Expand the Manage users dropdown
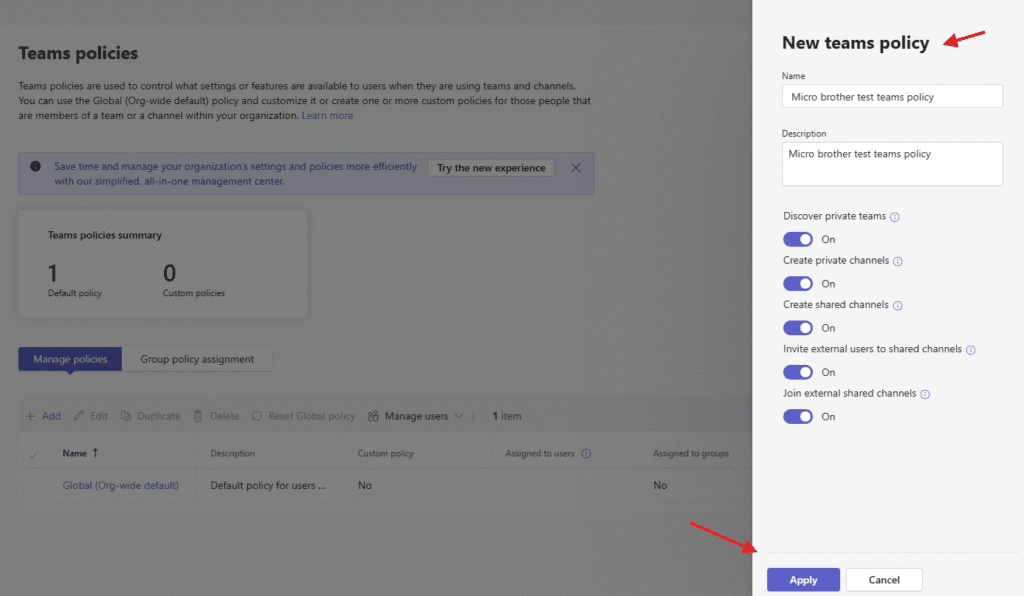Image resolution: width=1024 pixels, height=596 pixels. (x=415, y=416)
